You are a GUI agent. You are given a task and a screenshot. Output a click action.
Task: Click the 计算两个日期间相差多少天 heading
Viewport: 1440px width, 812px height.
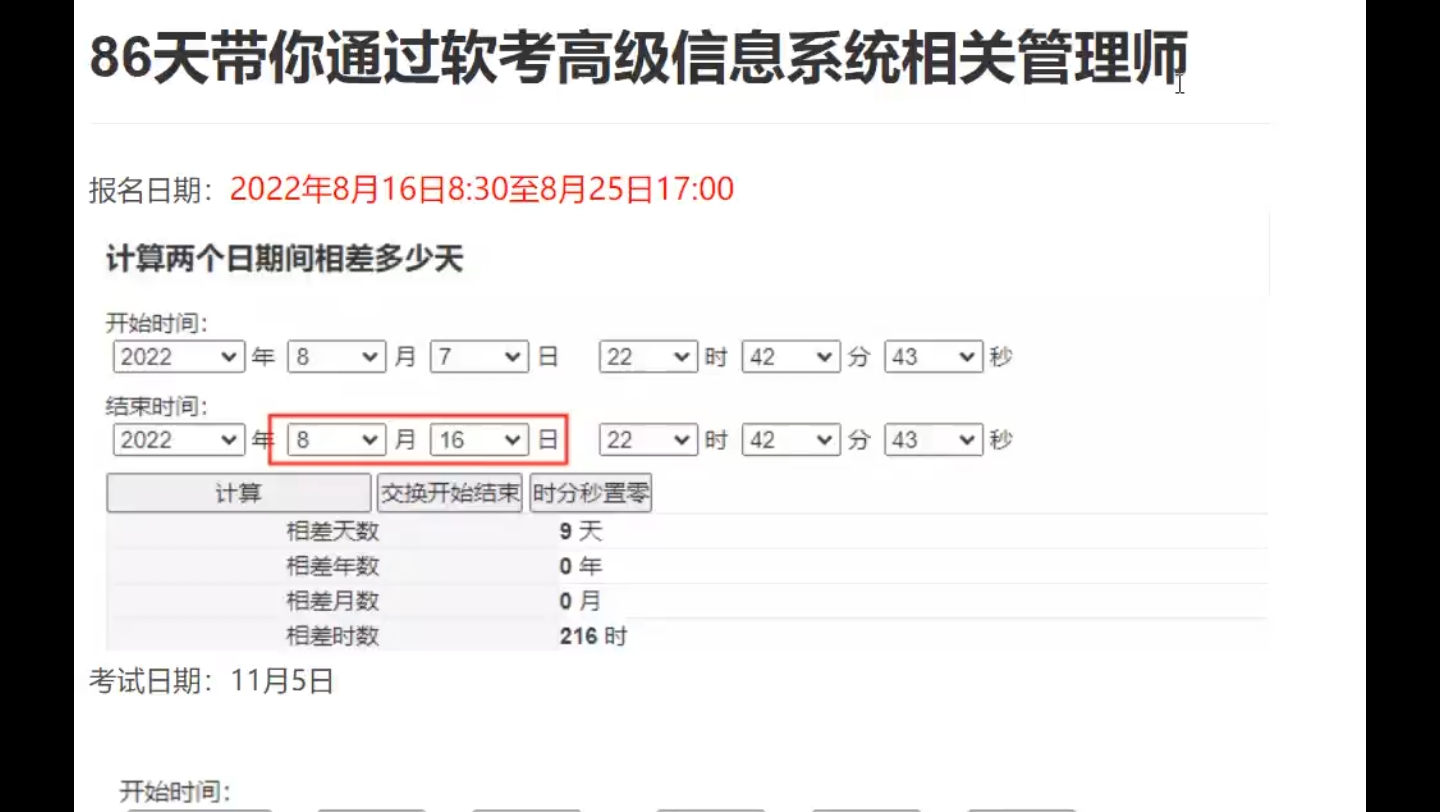tap(288, 258)
